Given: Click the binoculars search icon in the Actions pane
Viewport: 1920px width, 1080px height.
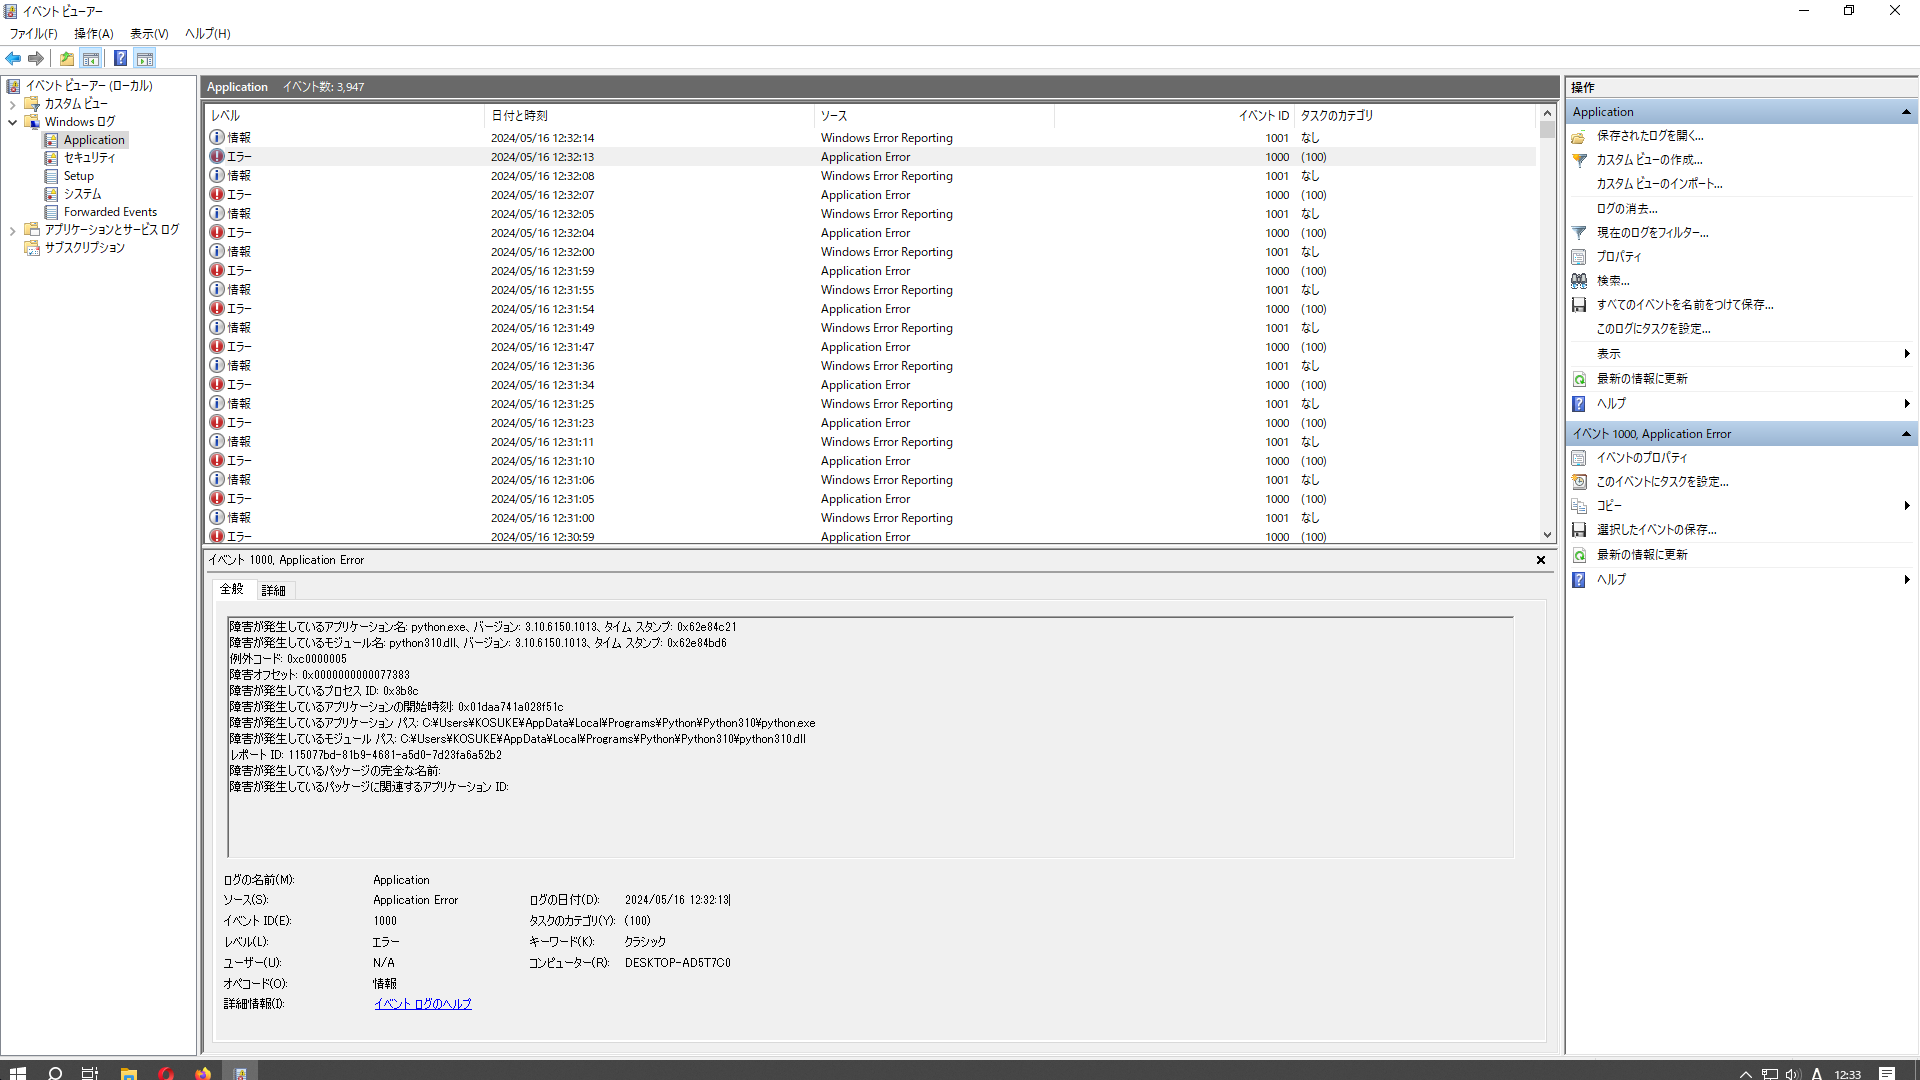Looking at the screenshot, I should tap(1579, 281).
